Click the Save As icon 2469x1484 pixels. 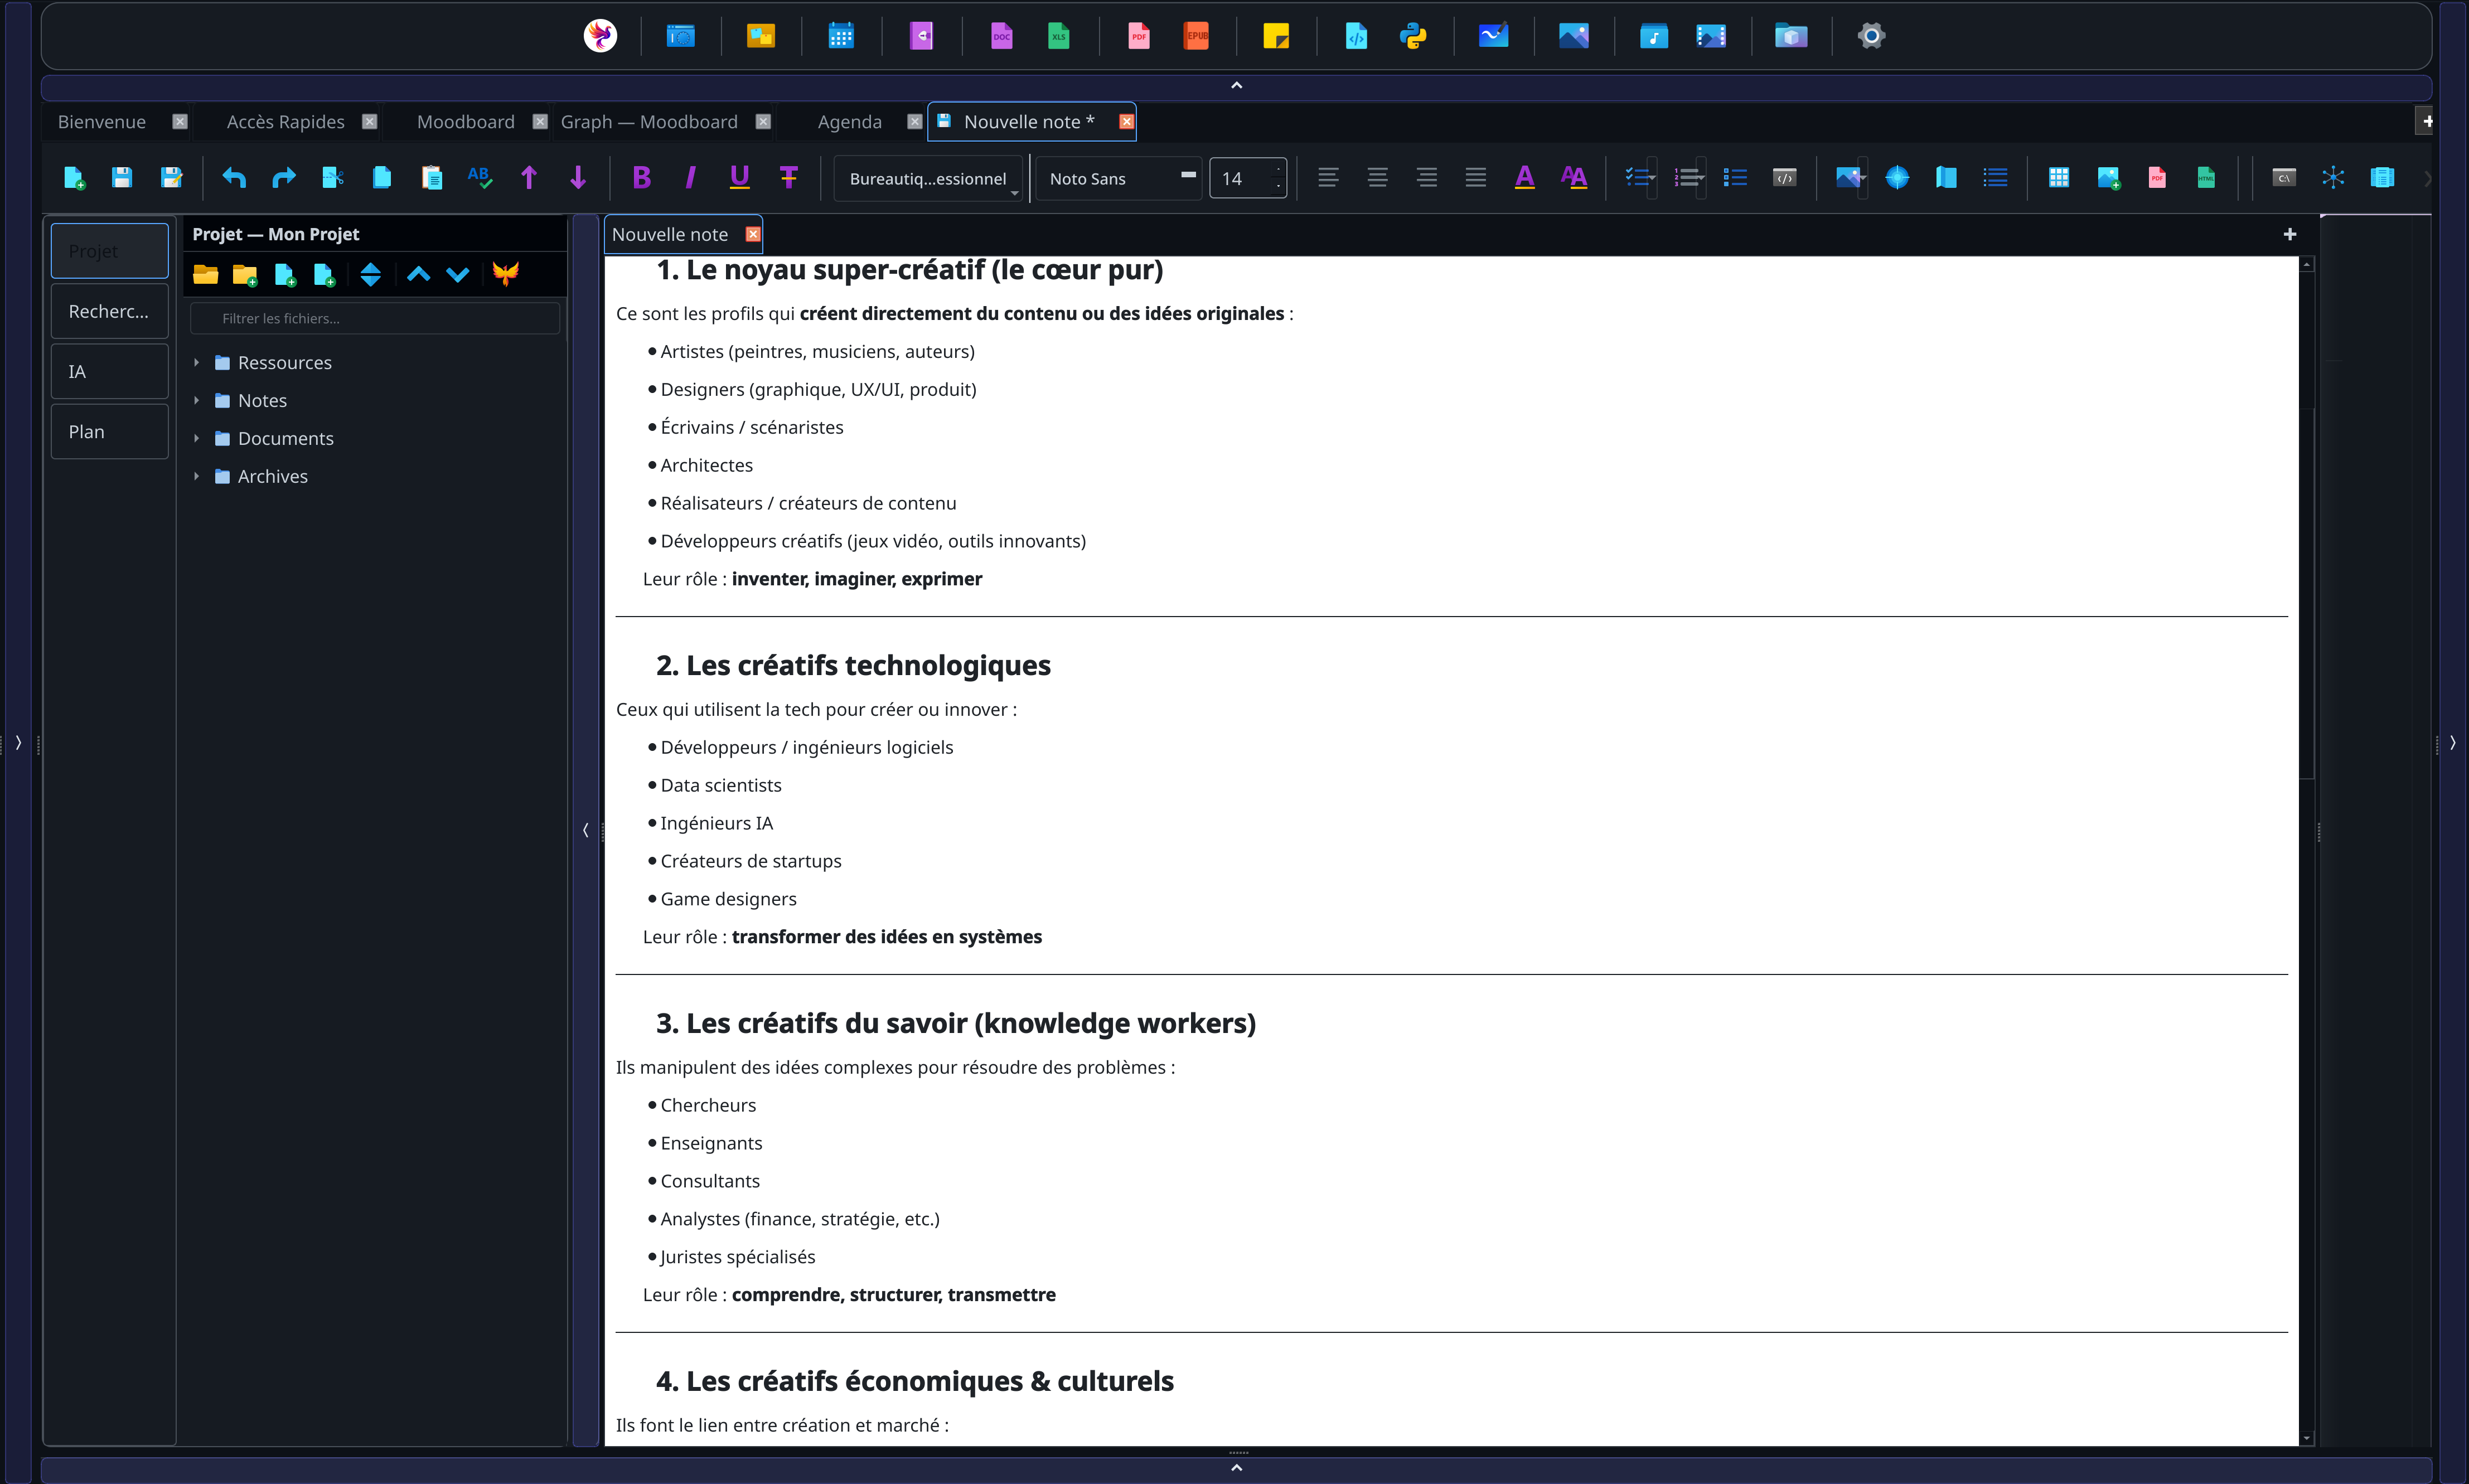tap(171, 178)
